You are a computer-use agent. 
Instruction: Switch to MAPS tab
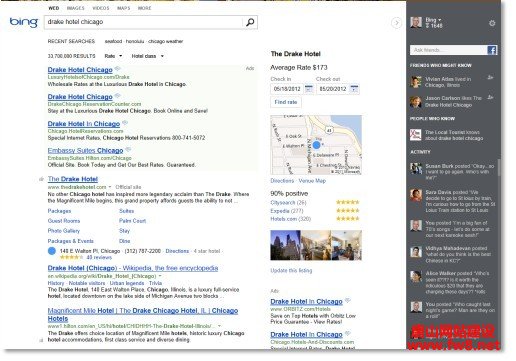[x=123, y=8]
